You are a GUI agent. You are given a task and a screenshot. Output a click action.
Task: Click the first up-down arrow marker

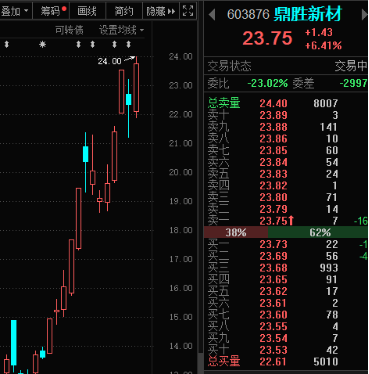[6, 44]
